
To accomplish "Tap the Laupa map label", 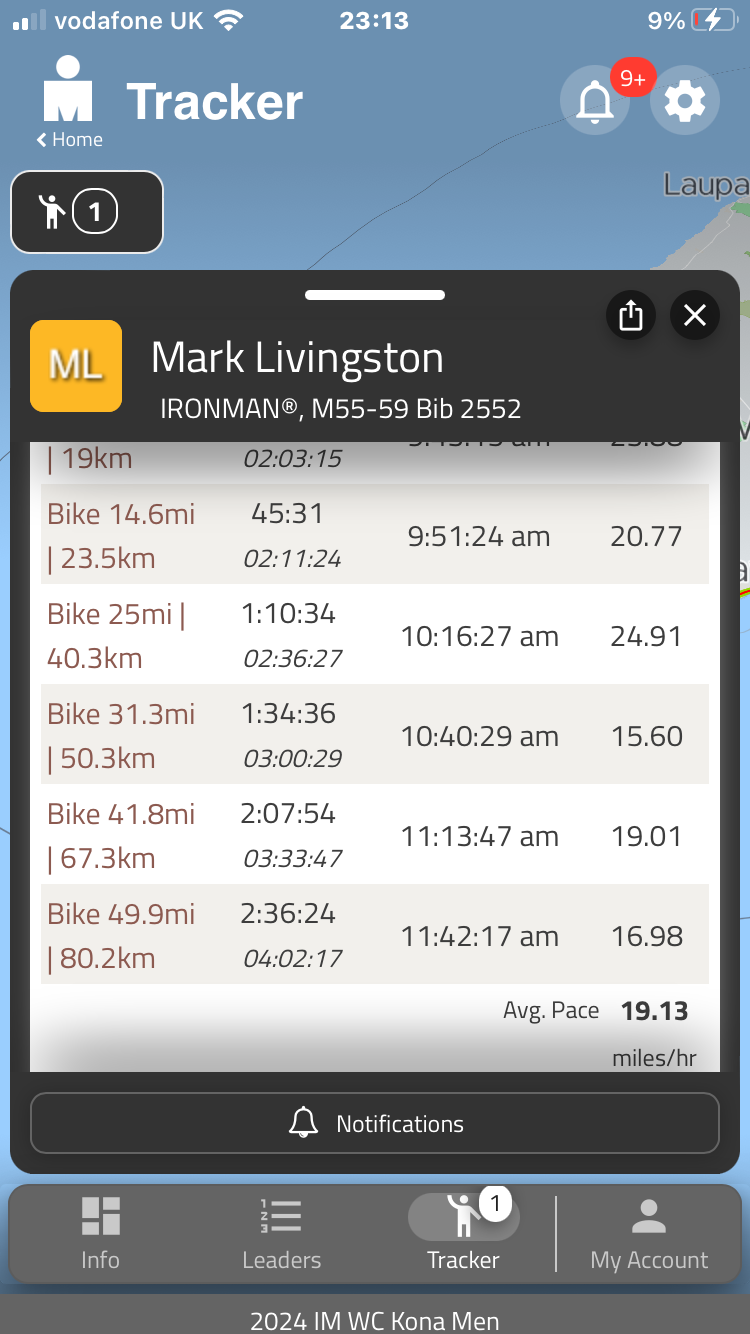I will click(706, 184).
